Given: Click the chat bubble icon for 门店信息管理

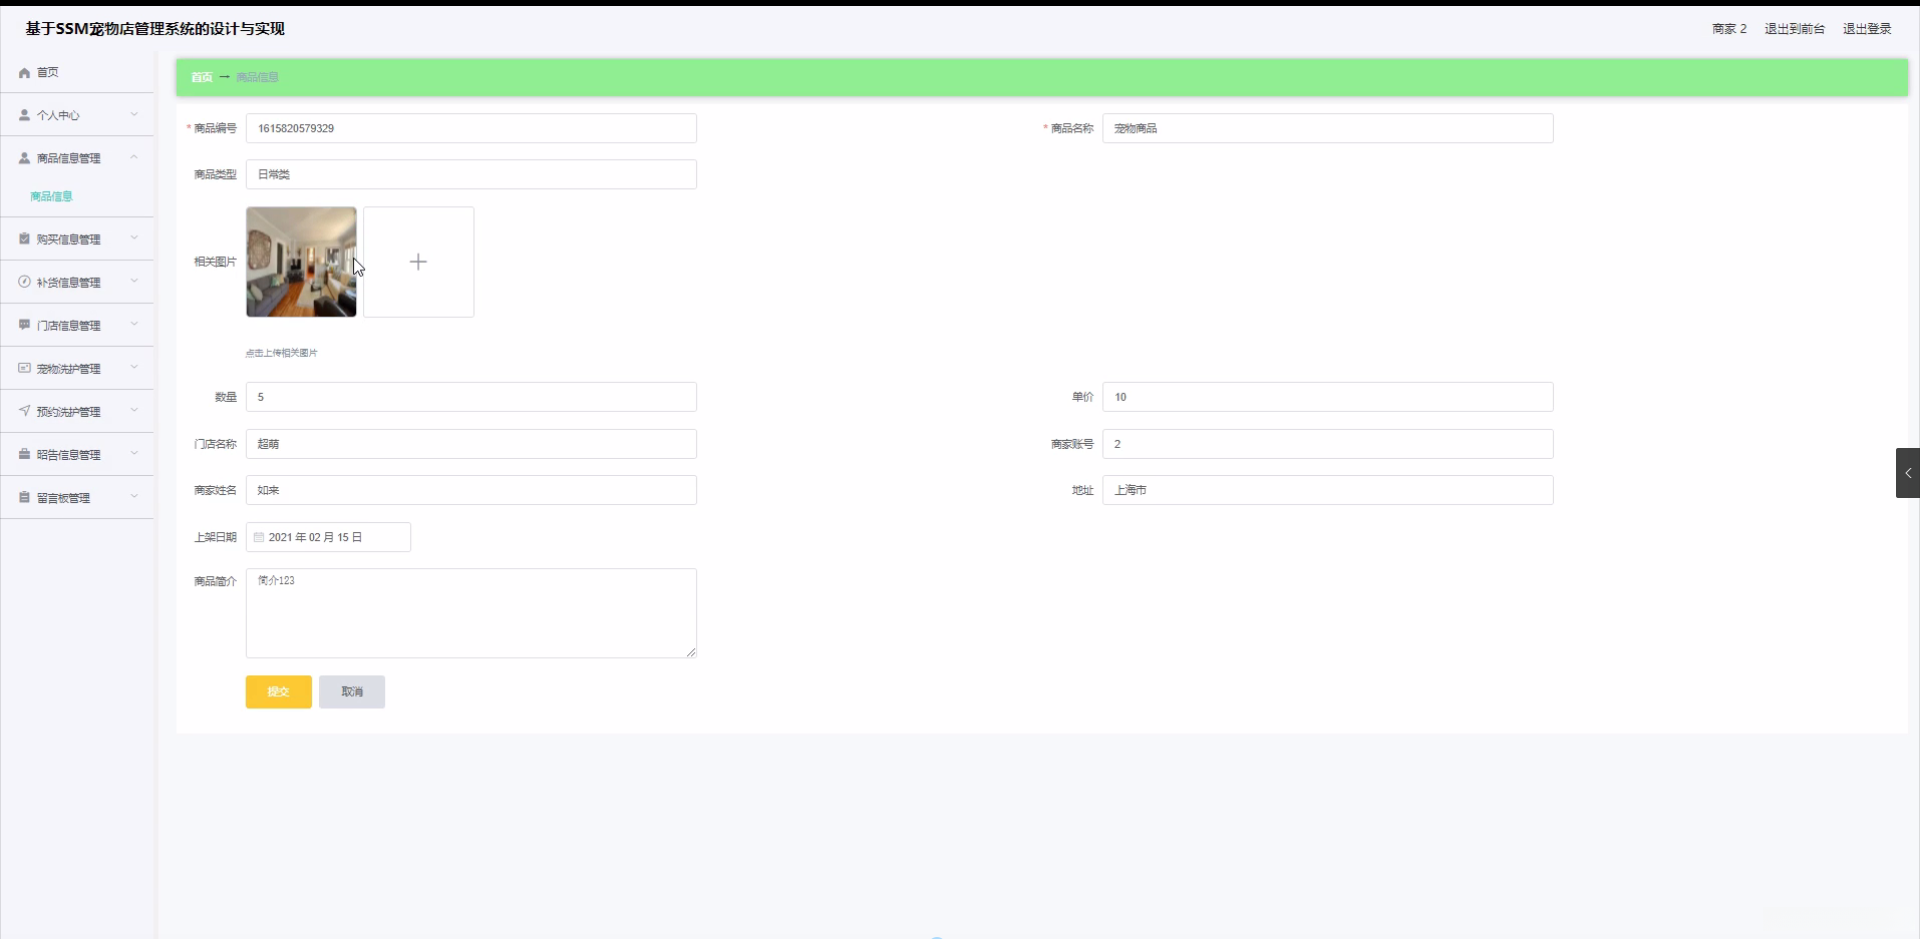Looking at the screenshot, I should click(24, 325).
